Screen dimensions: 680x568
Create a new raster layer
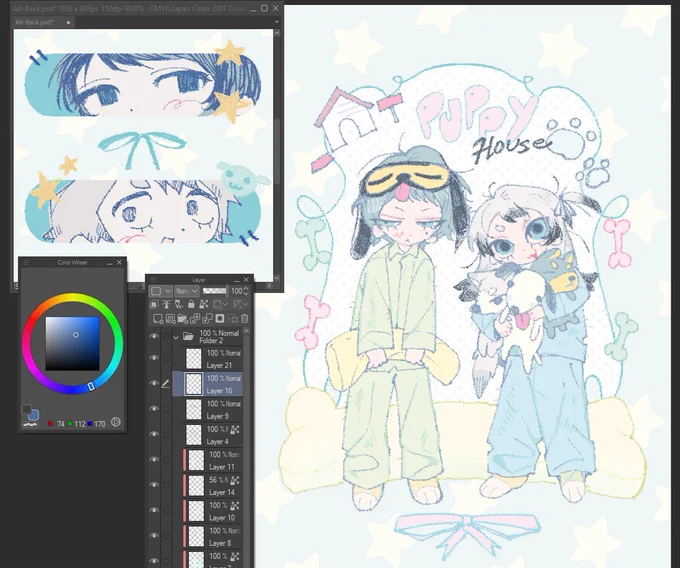click(158, 319)
